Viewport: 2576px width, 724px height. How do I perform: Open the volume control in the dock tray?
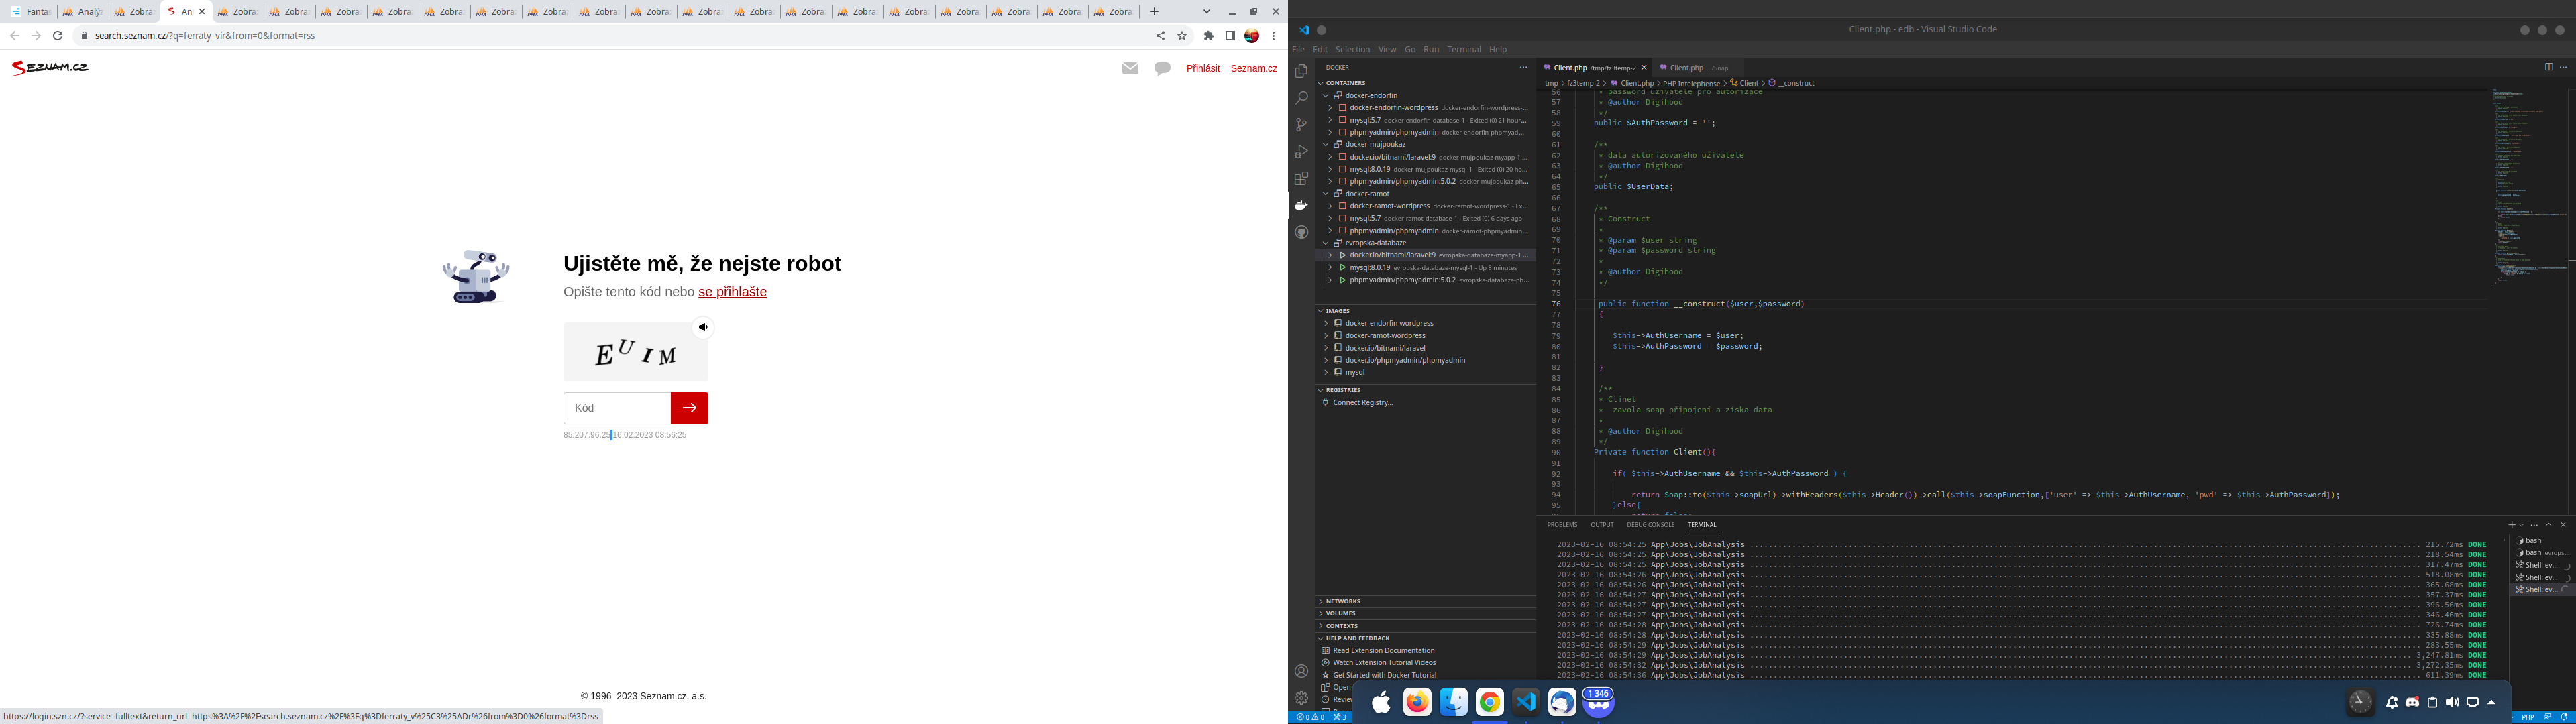coord(2451,702)
